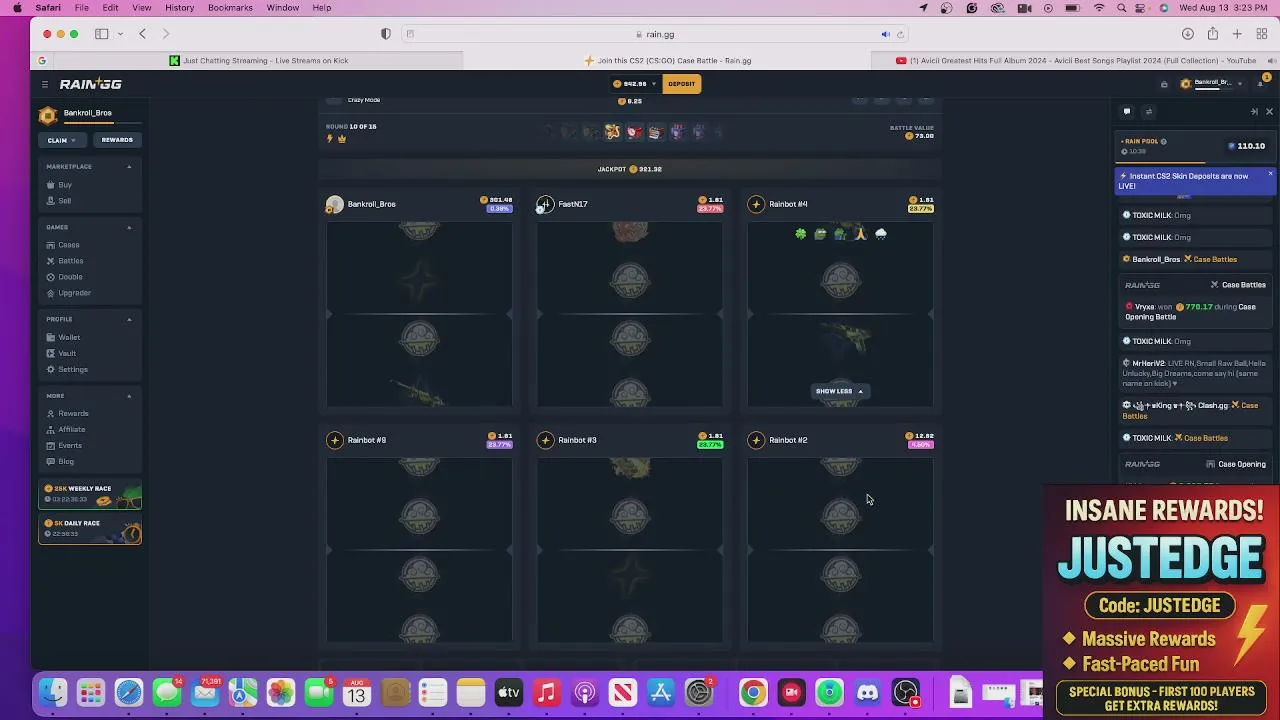
Task: Collapse the Marketplace section
Action: pyautogui.click(x=129, y=167)
